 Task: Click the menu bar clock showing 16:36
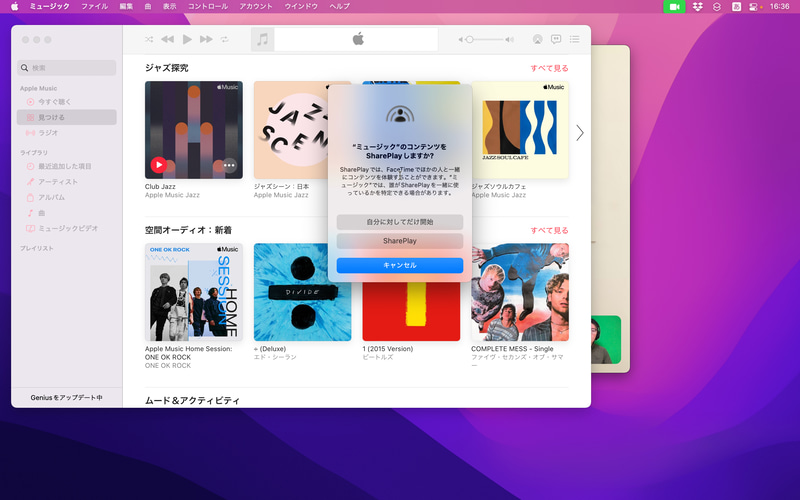[779, 6]
